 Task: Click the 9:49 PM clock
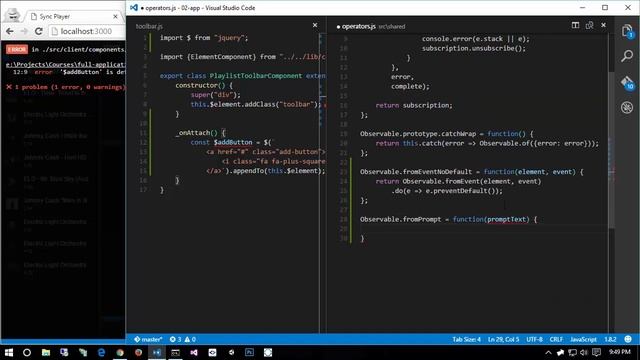tap(620, 351)
